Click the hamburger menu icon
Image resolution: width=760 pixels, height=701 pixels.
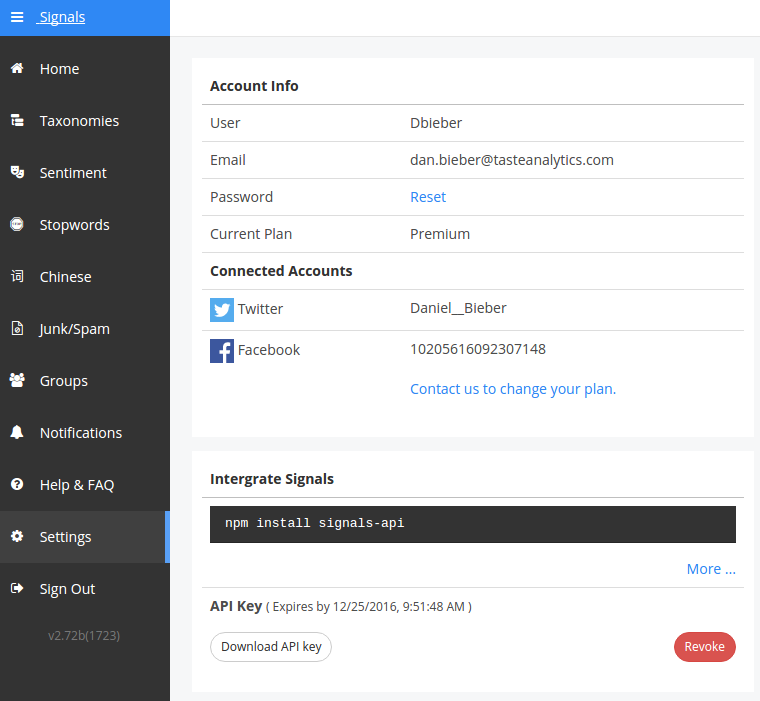click(x=17, y=17)
